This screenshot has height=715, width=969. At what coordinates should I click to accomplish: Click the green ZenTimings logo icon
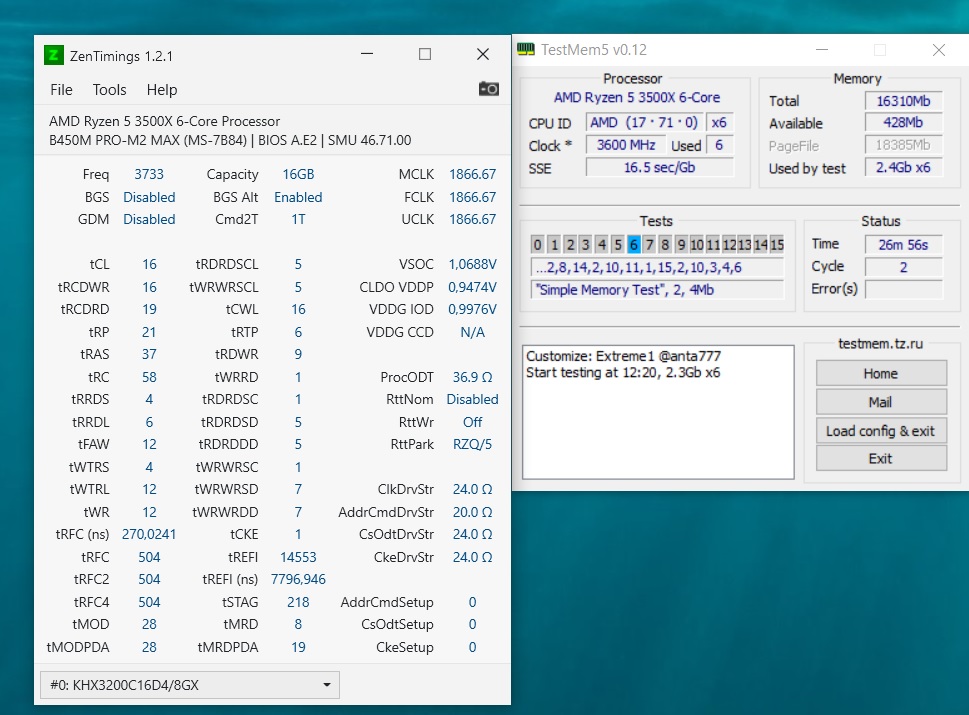pos(54,55)
